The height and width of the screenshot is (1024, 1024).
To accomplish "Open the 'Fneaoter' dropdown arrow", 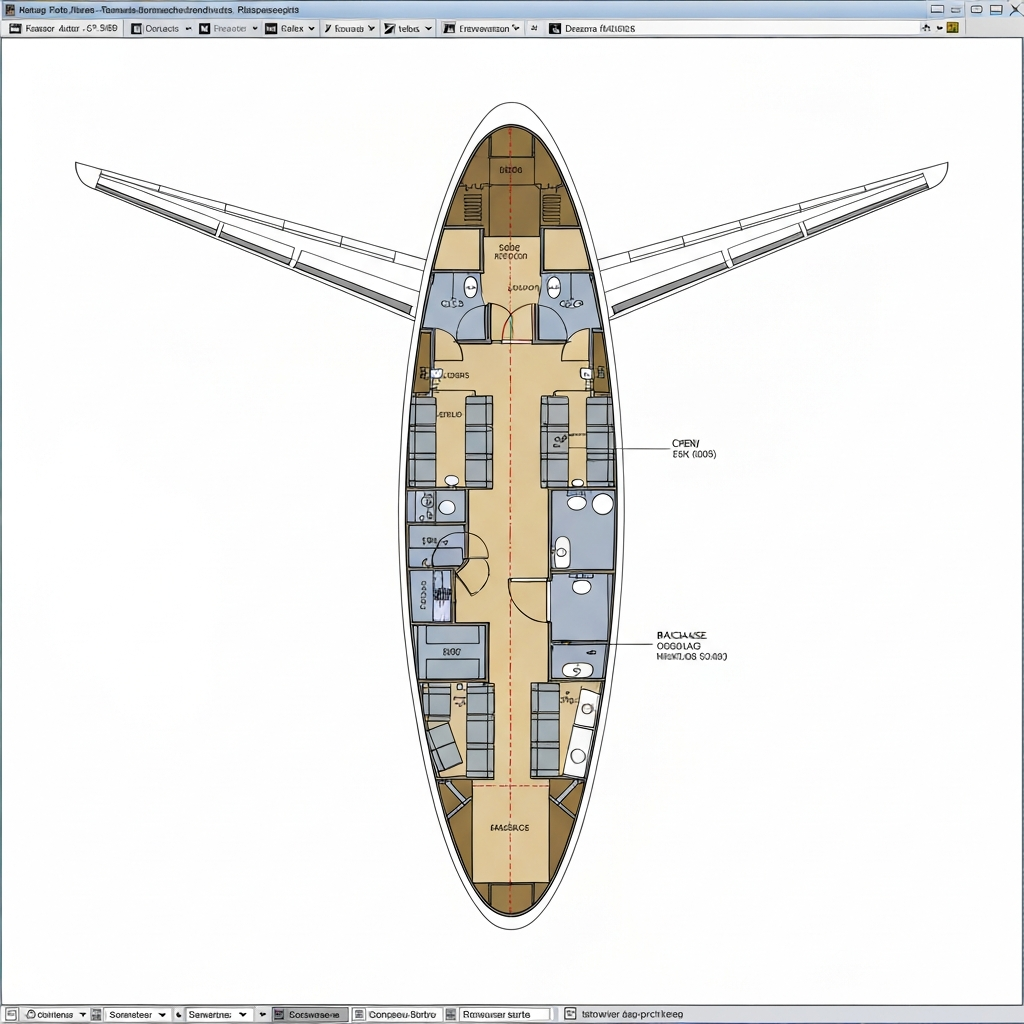I will point(255,29).
